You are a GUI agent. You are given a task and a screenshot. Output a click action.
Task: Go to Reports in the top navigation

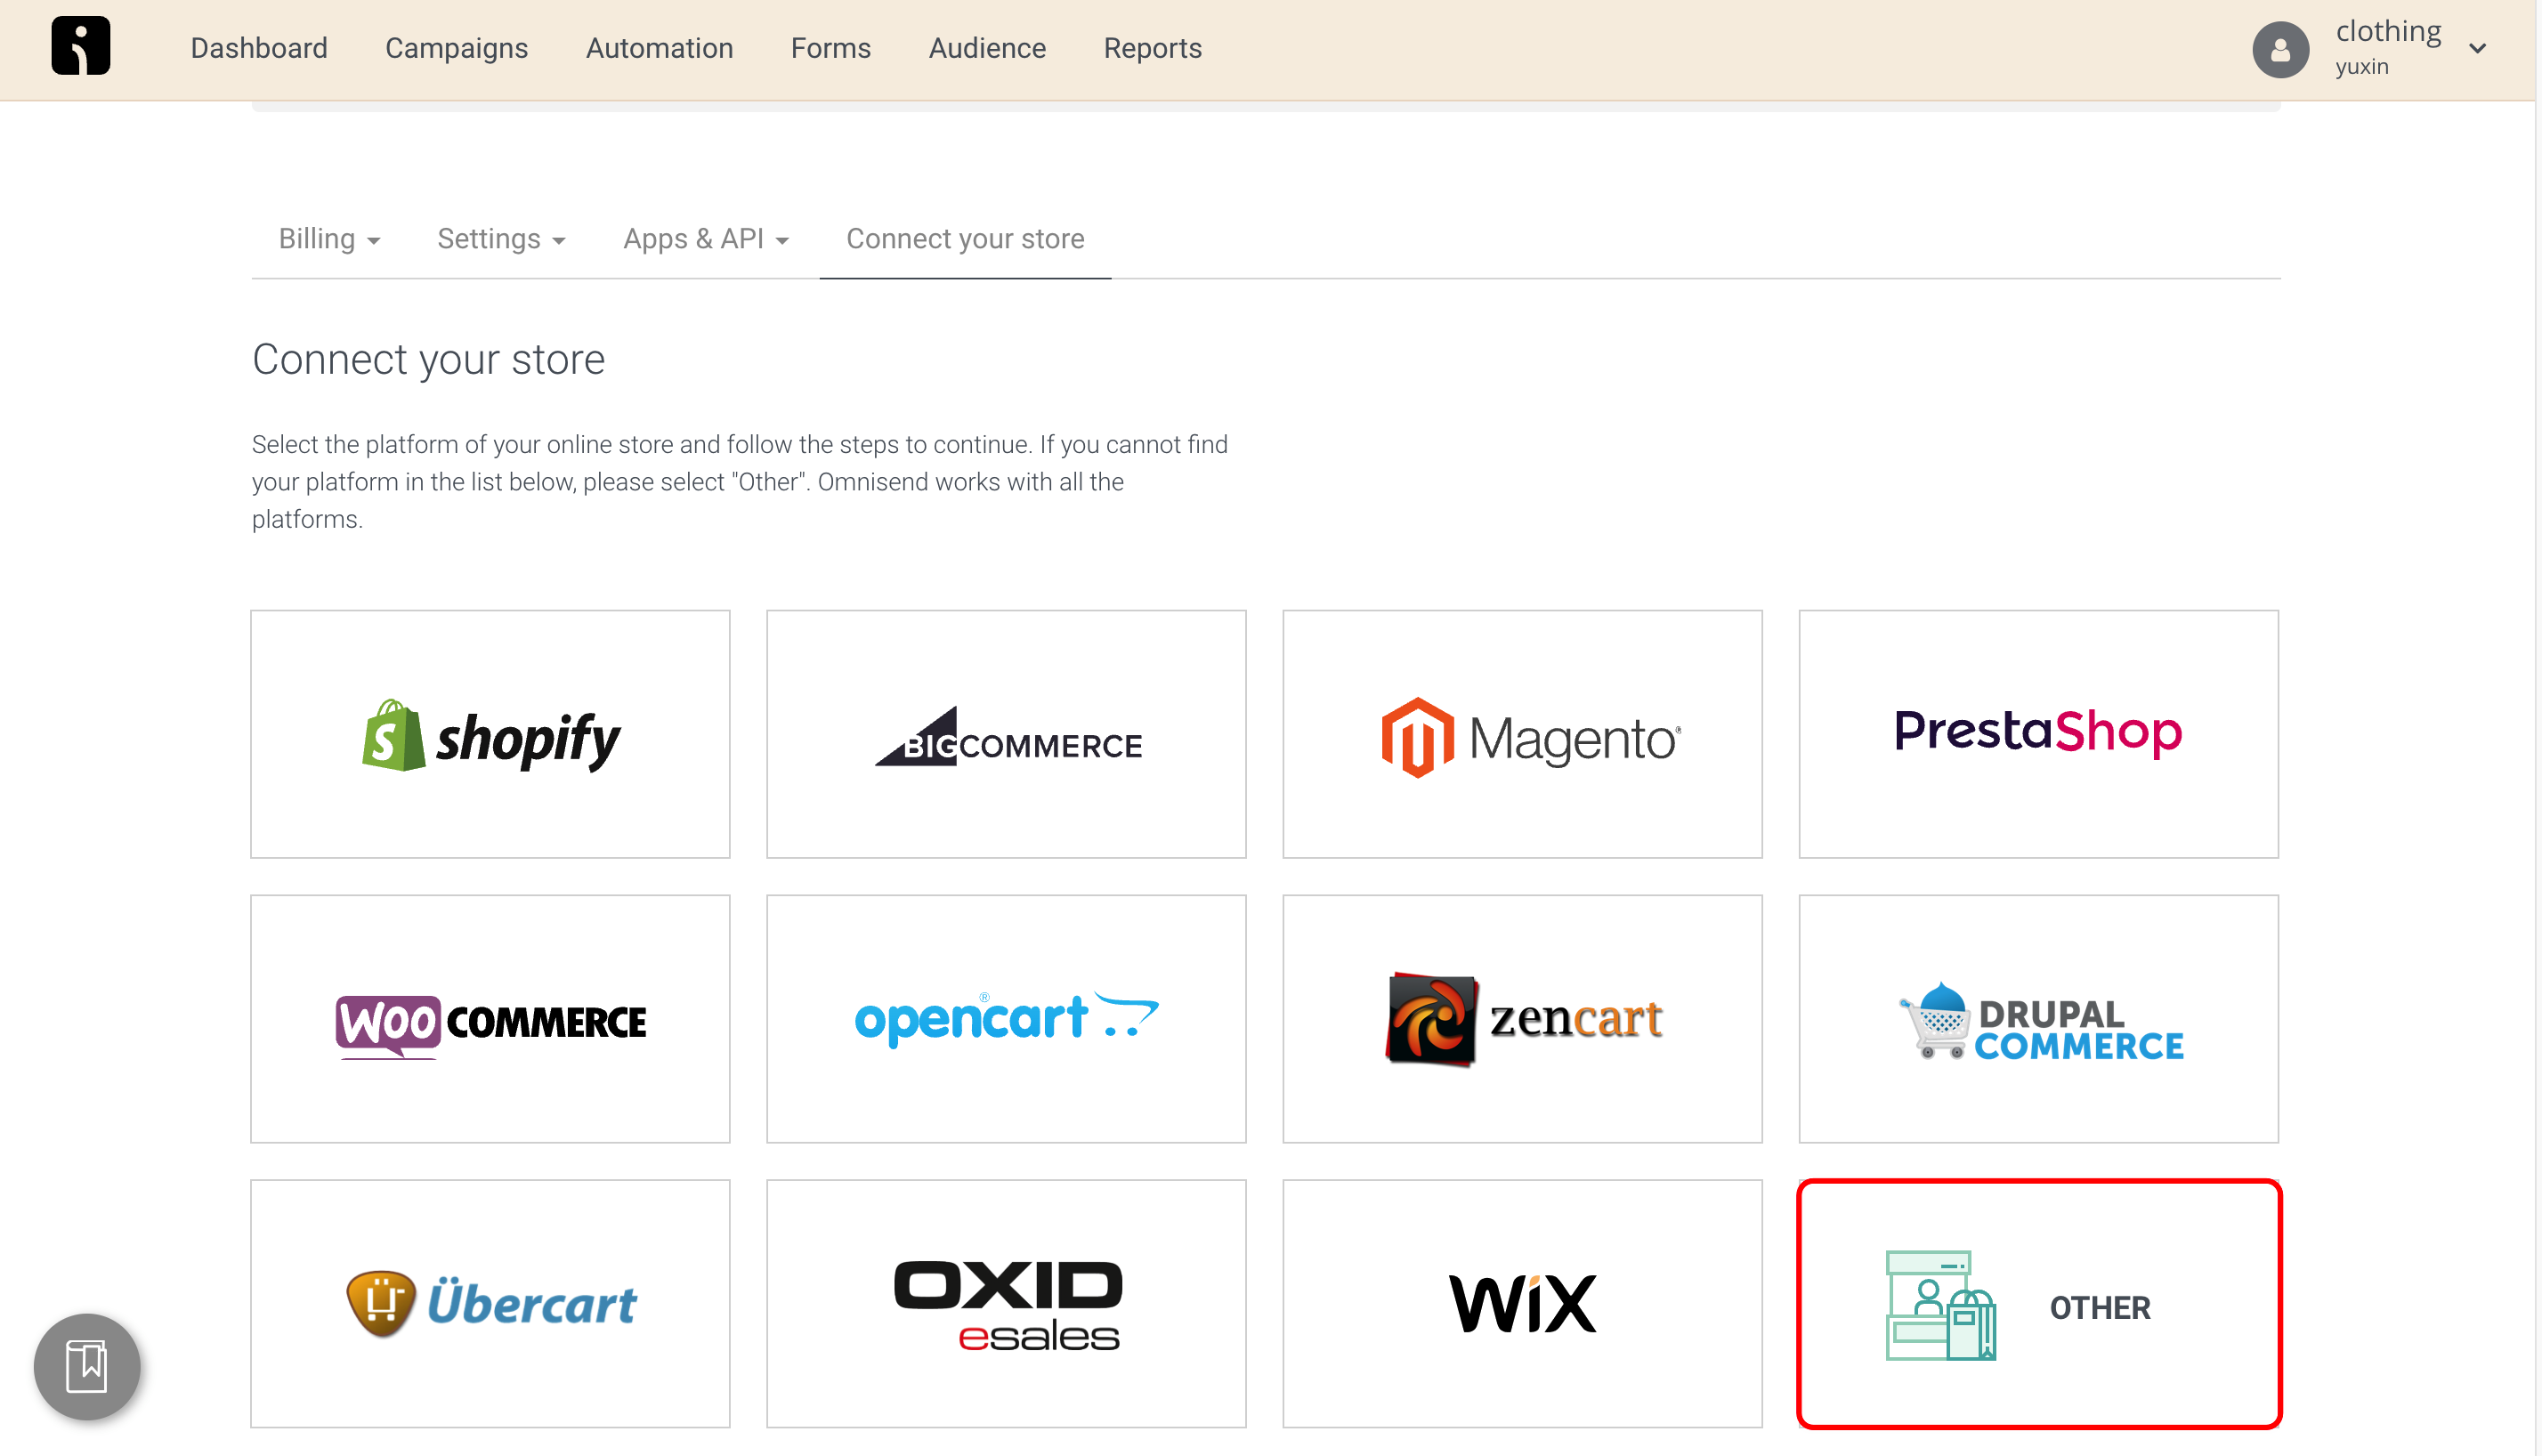point(1152,48)
